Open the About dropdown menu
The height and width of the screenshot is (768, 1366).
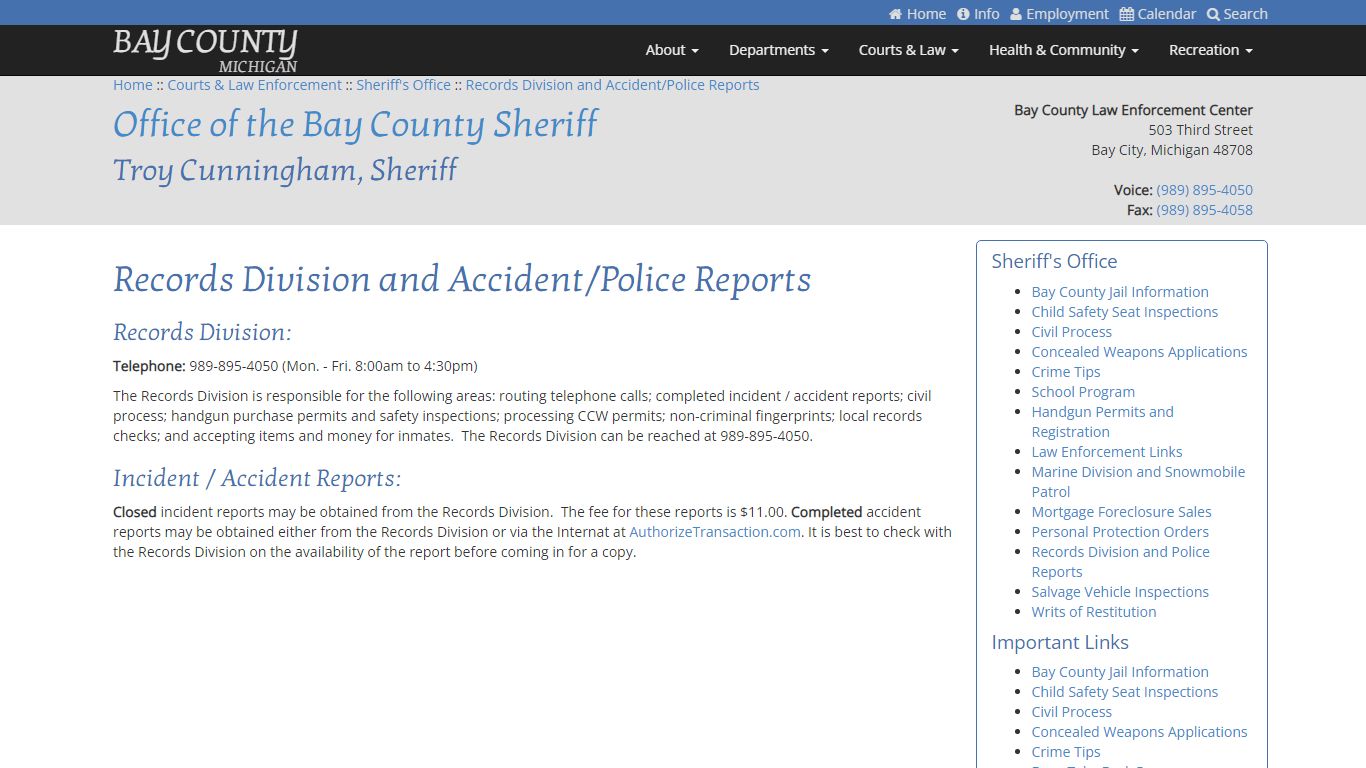[672, 50]
